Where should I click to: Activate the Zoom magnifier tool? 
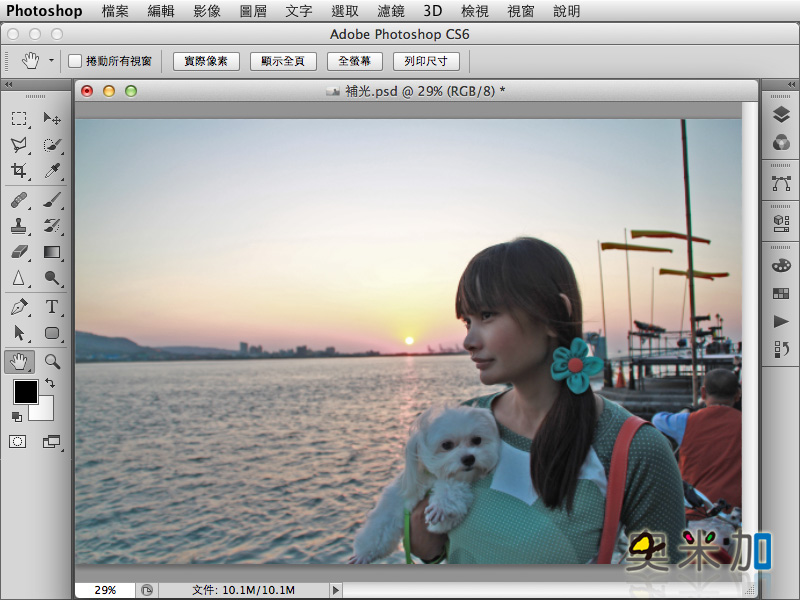click(53, 361)
